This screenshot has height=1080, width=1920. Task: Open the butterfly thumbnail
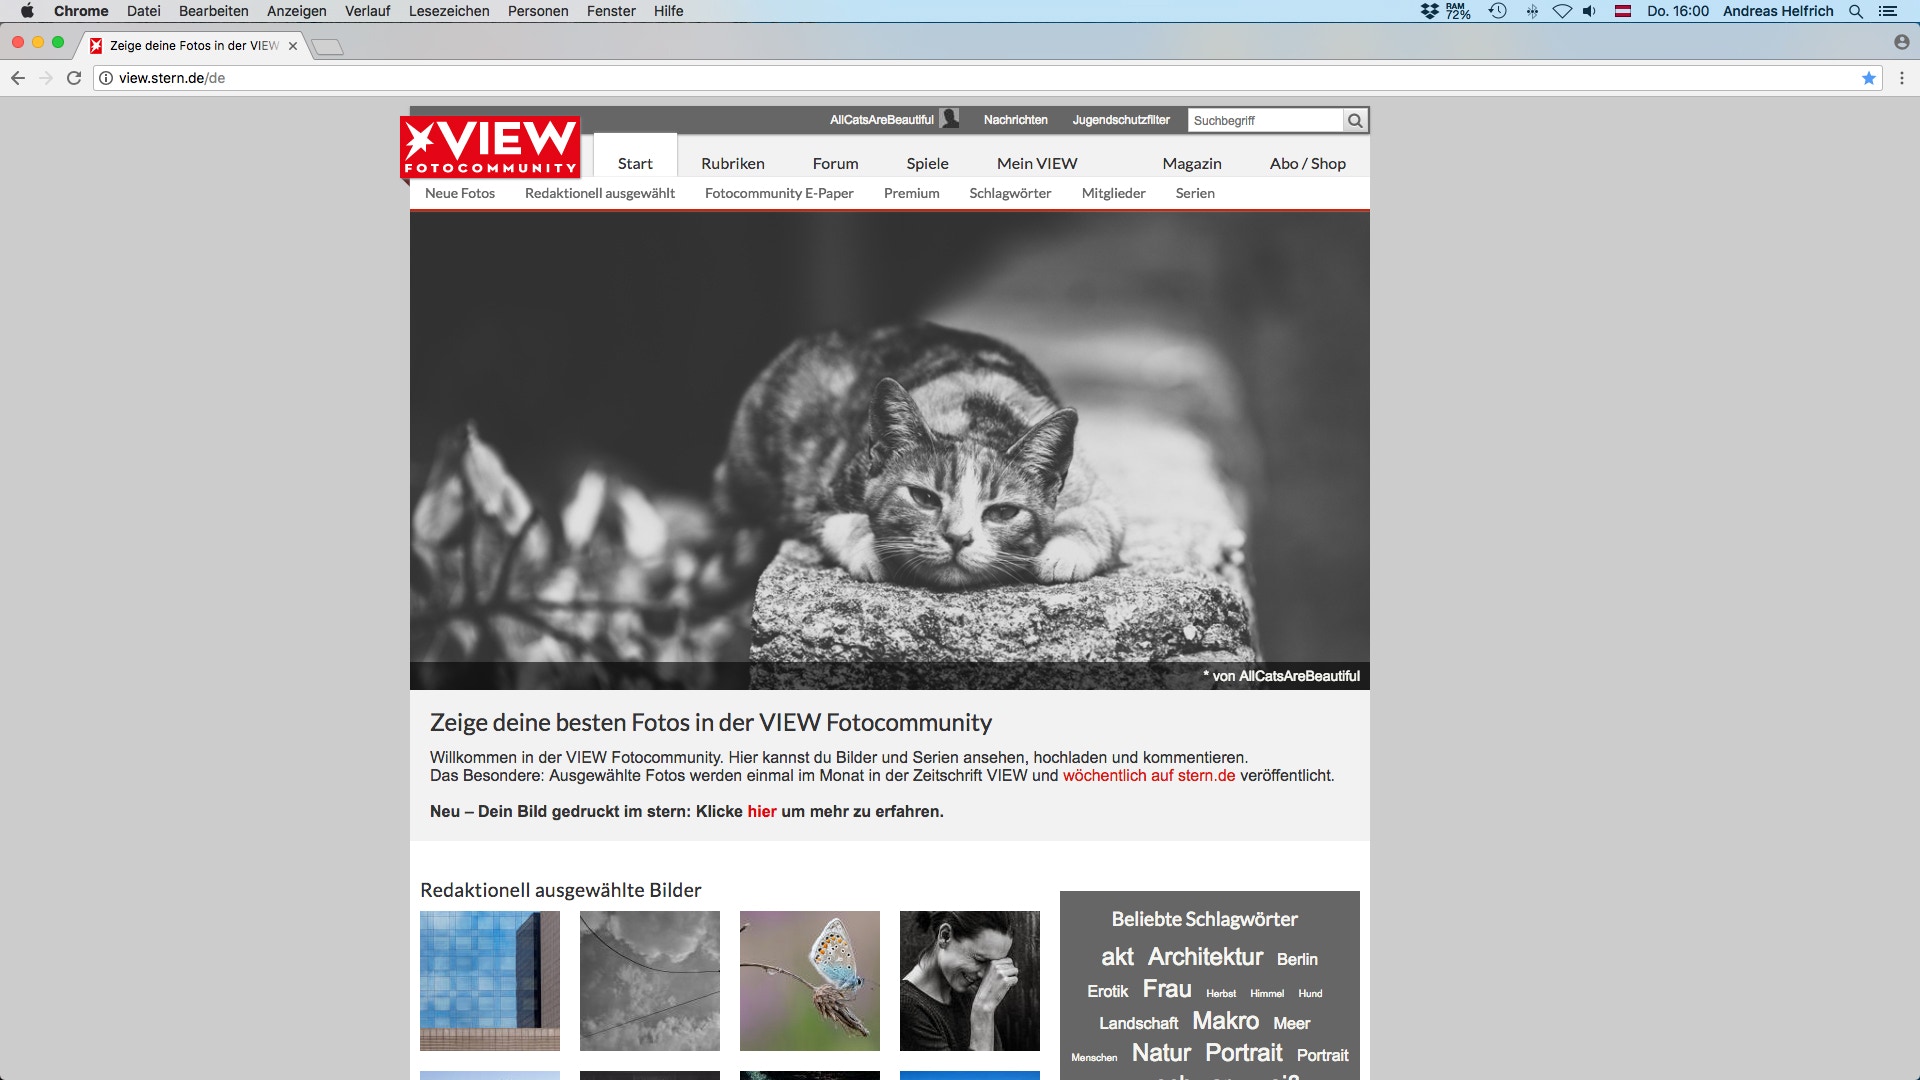tap(810, 981)
